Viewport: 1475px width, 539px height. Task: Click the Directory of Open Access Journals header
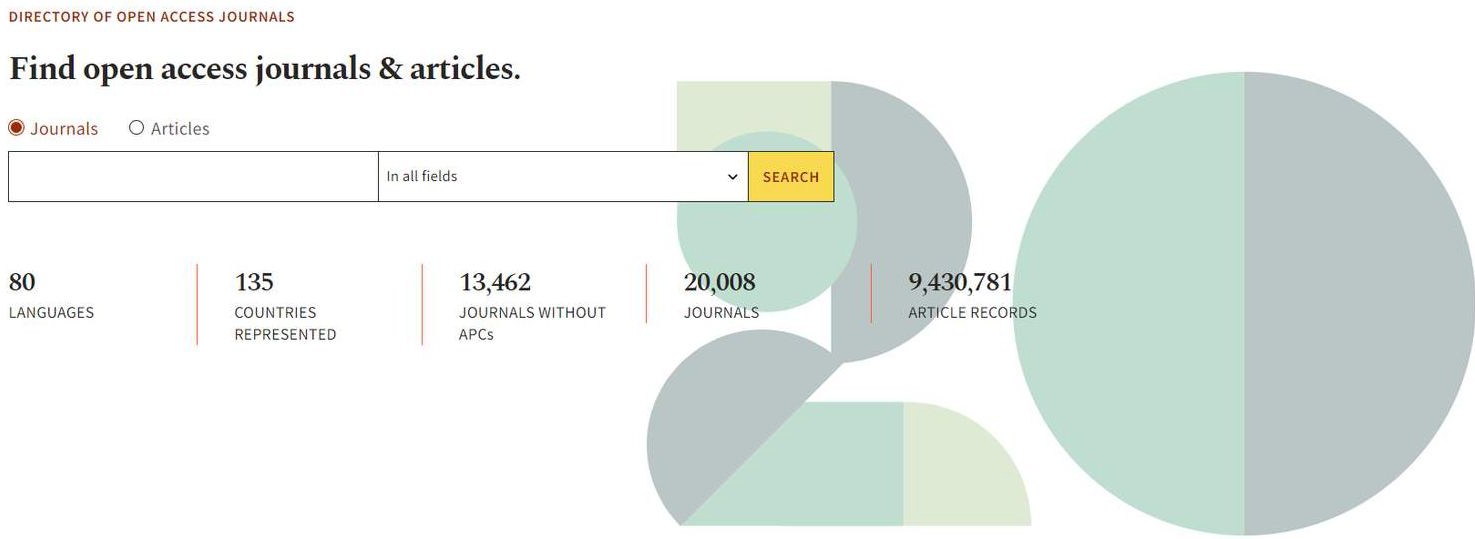point(151,17)
